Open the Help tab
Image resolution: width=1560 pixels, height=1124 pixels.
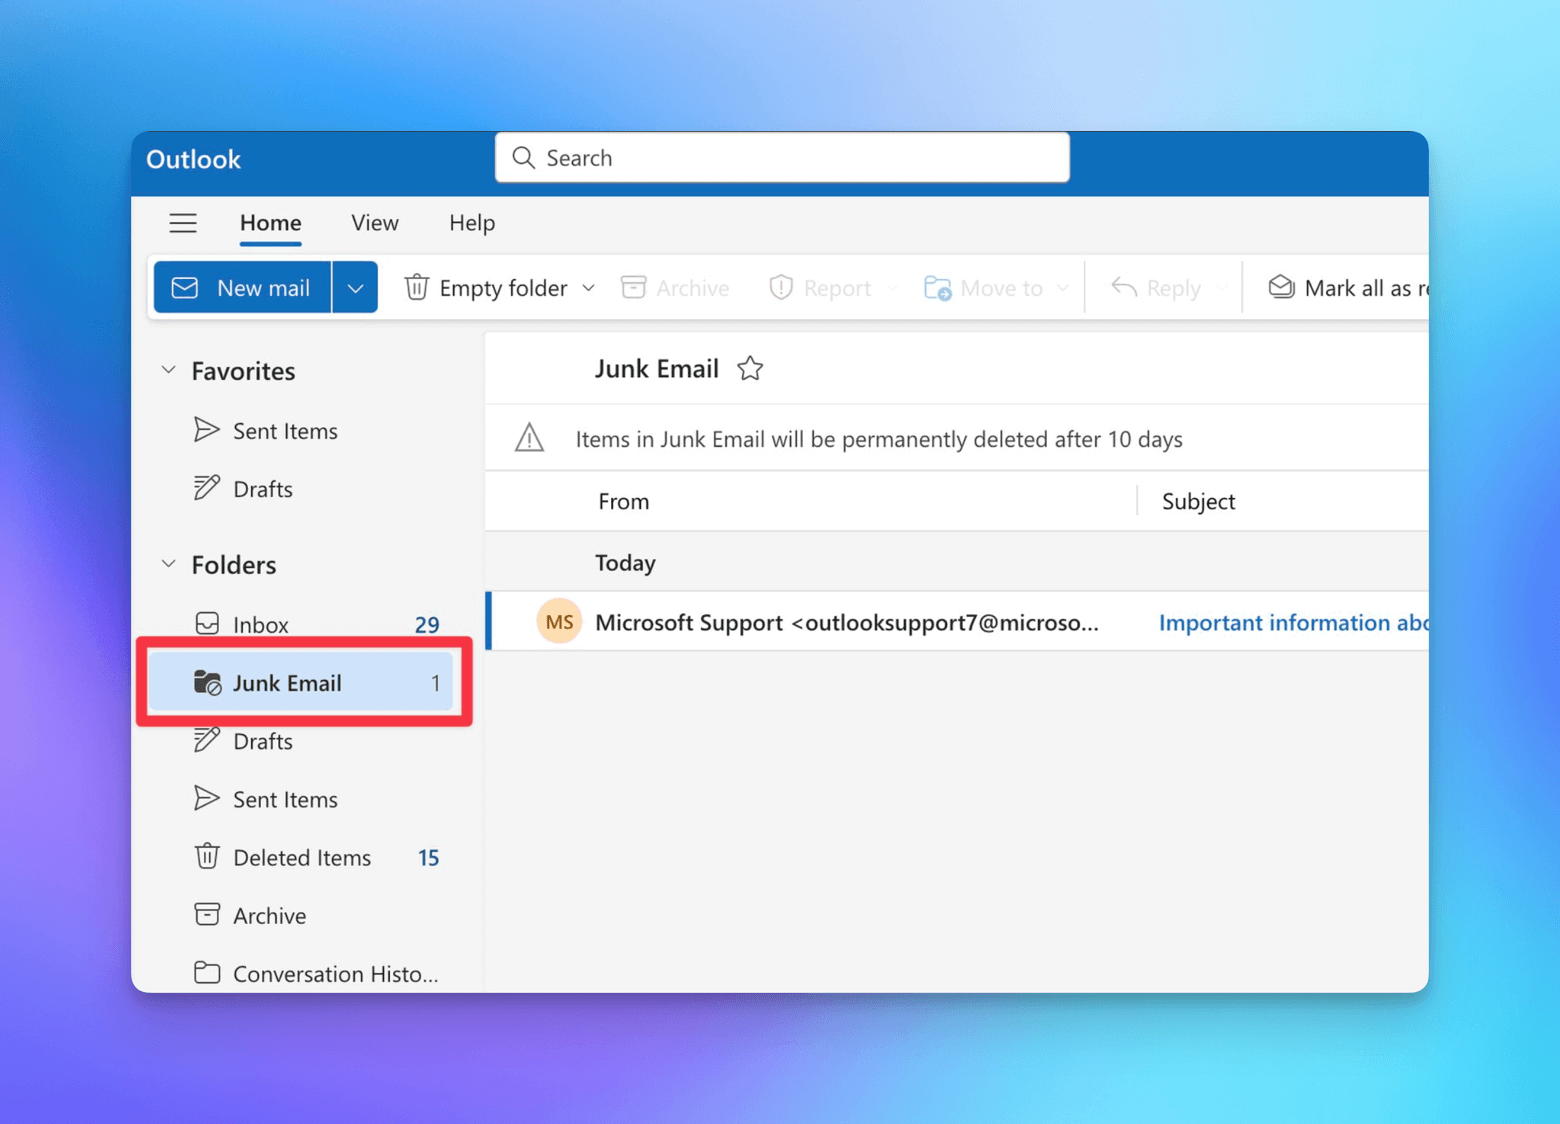pos(472,223)
